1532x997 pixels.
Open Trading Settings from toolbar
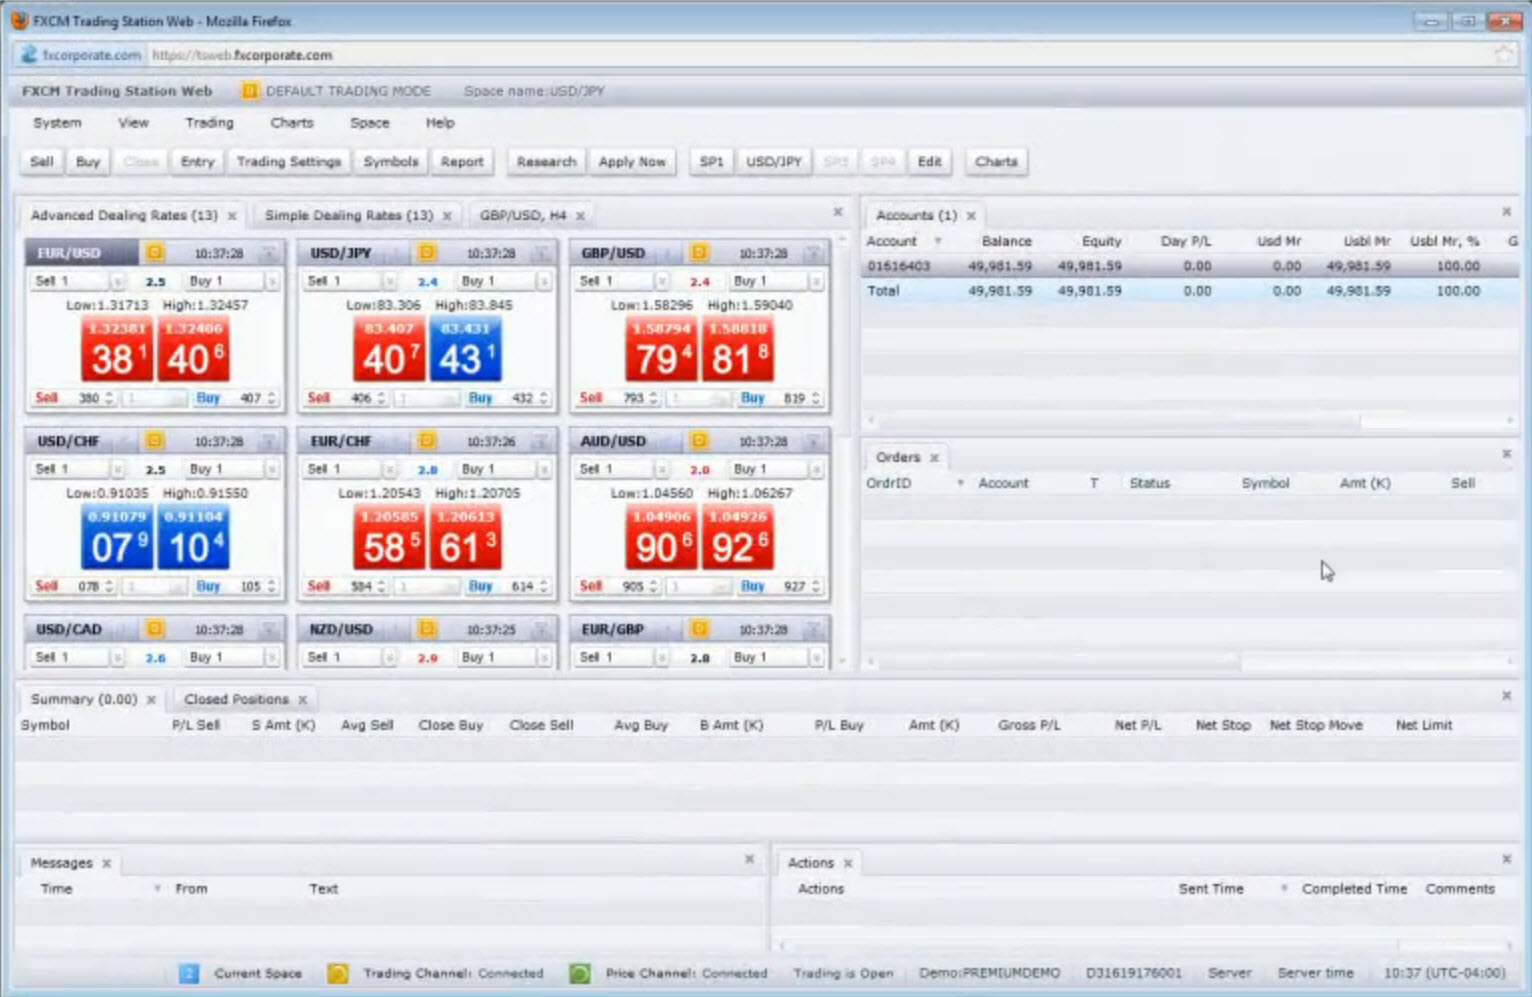[x=289, y=162]
